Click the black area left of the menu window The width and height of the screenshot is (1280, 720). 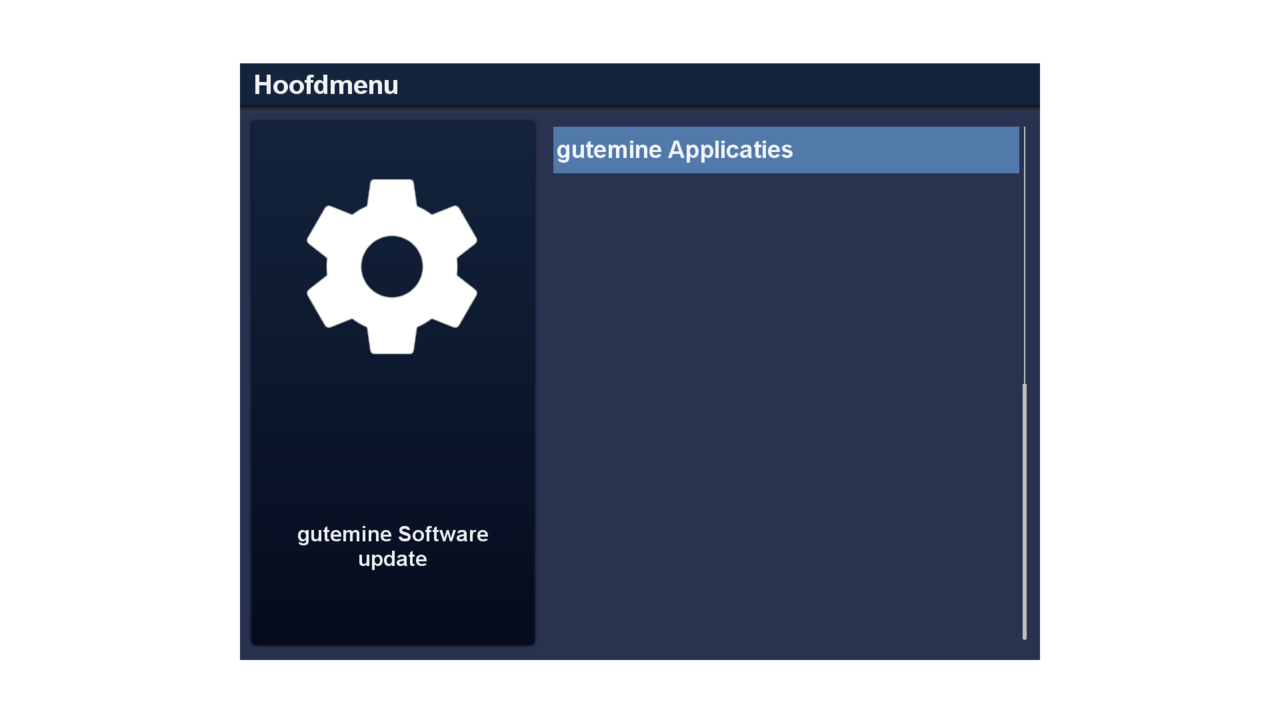pyautogui.click(x=118, y=360)
